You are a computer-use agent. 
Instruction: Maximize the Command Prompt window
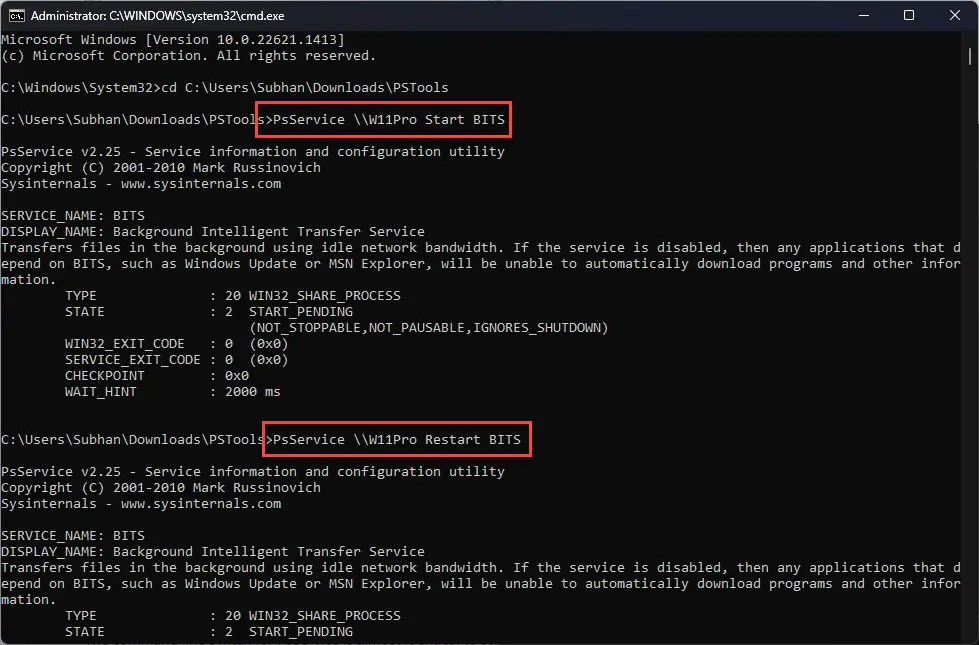tap(909, 16)
